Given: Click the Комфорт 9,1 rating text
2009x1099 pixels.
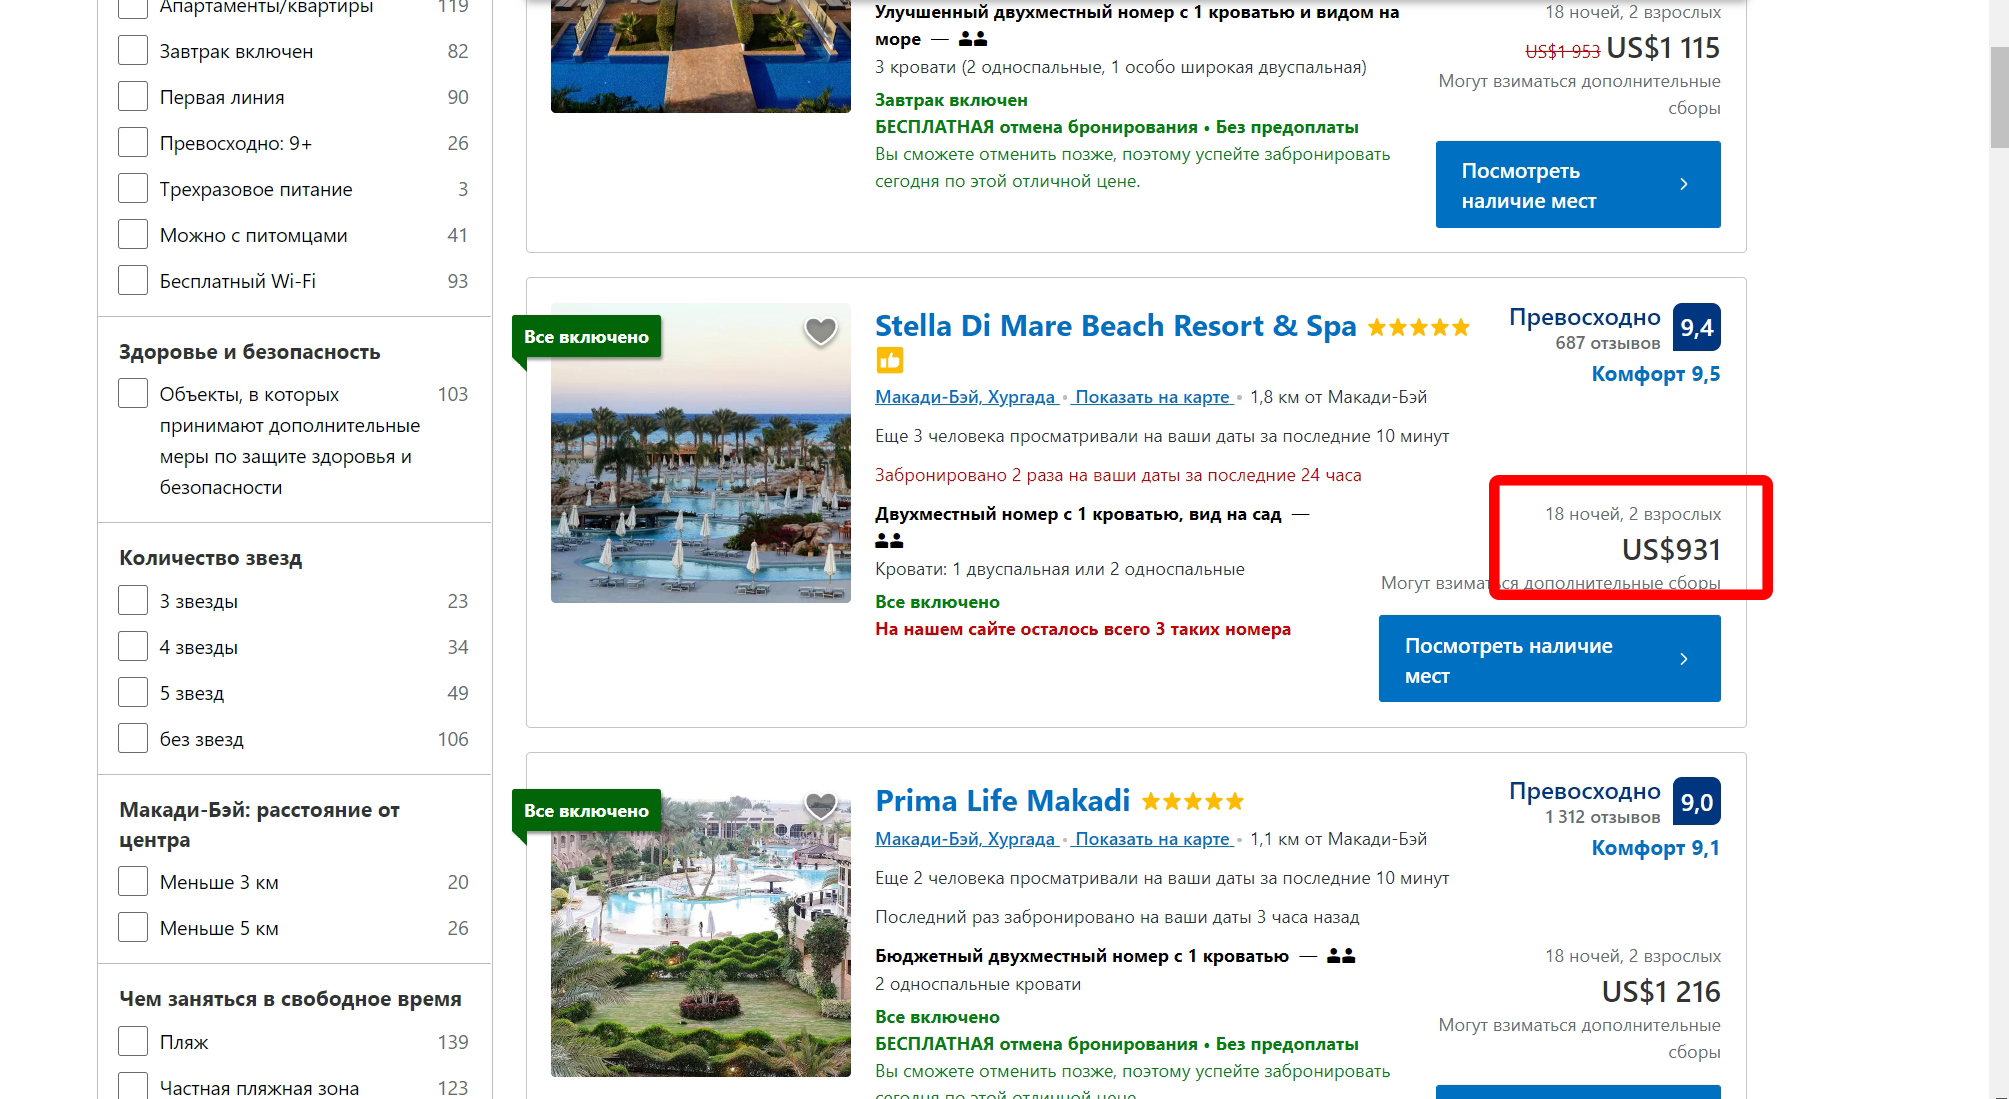Looking at the screenshot, I should (1656, 848).
